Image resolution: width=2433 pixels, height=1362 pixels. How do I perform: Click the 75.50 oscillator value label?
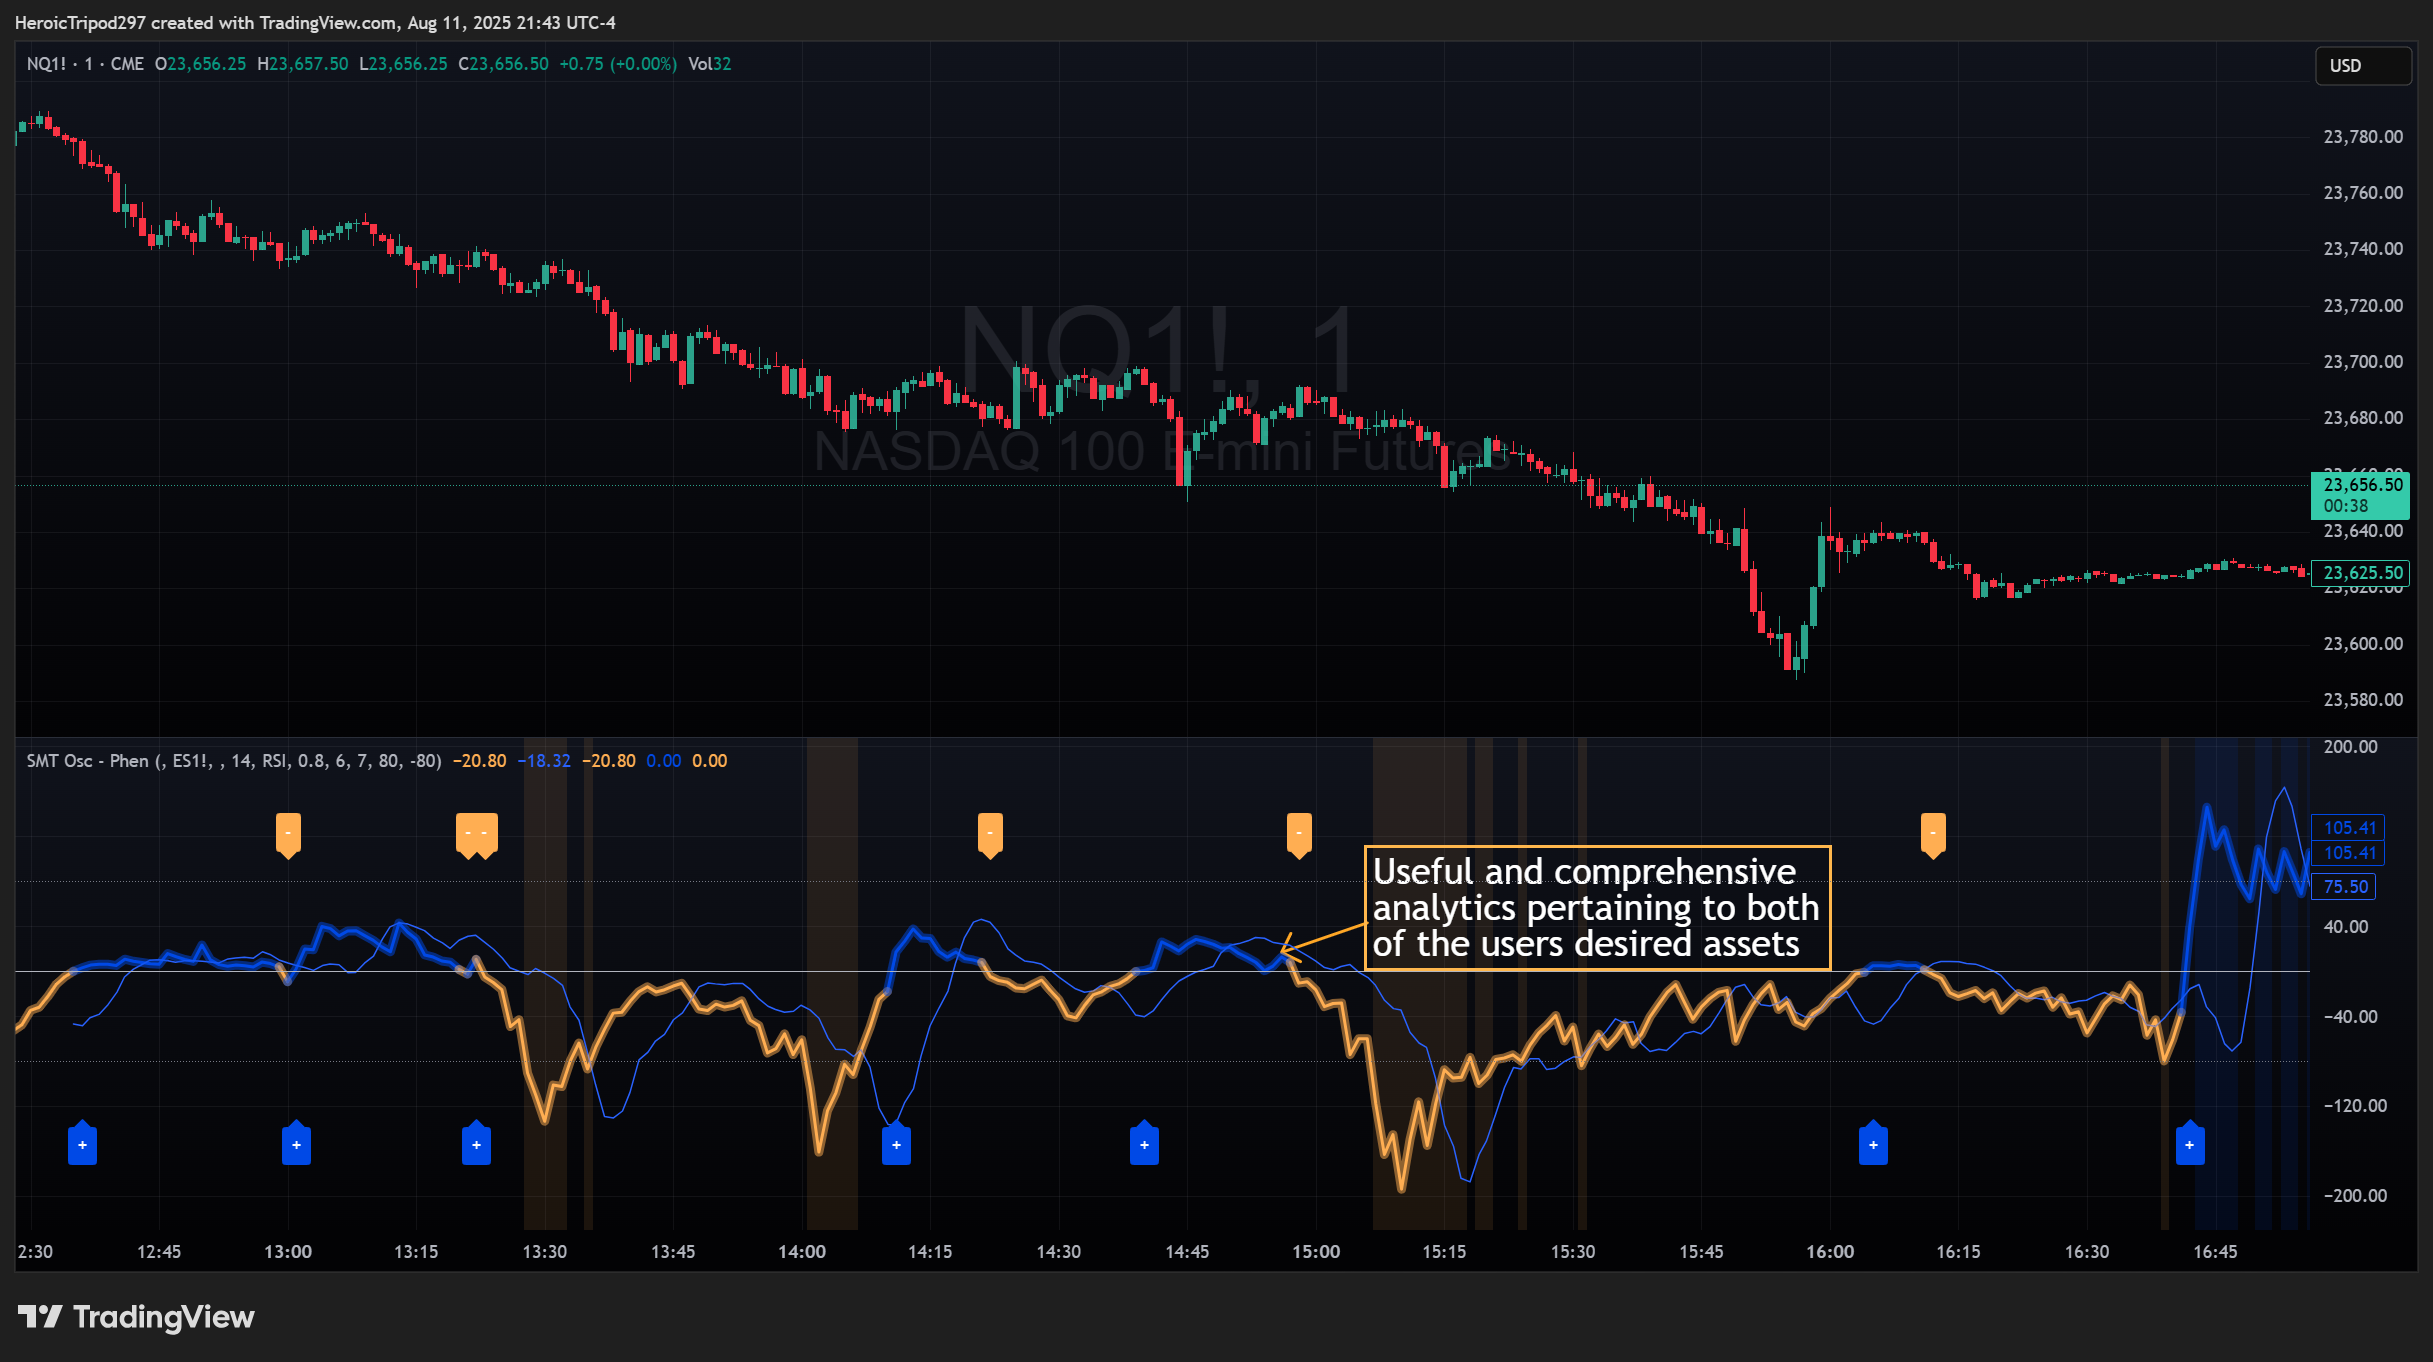click(2345, 887)
